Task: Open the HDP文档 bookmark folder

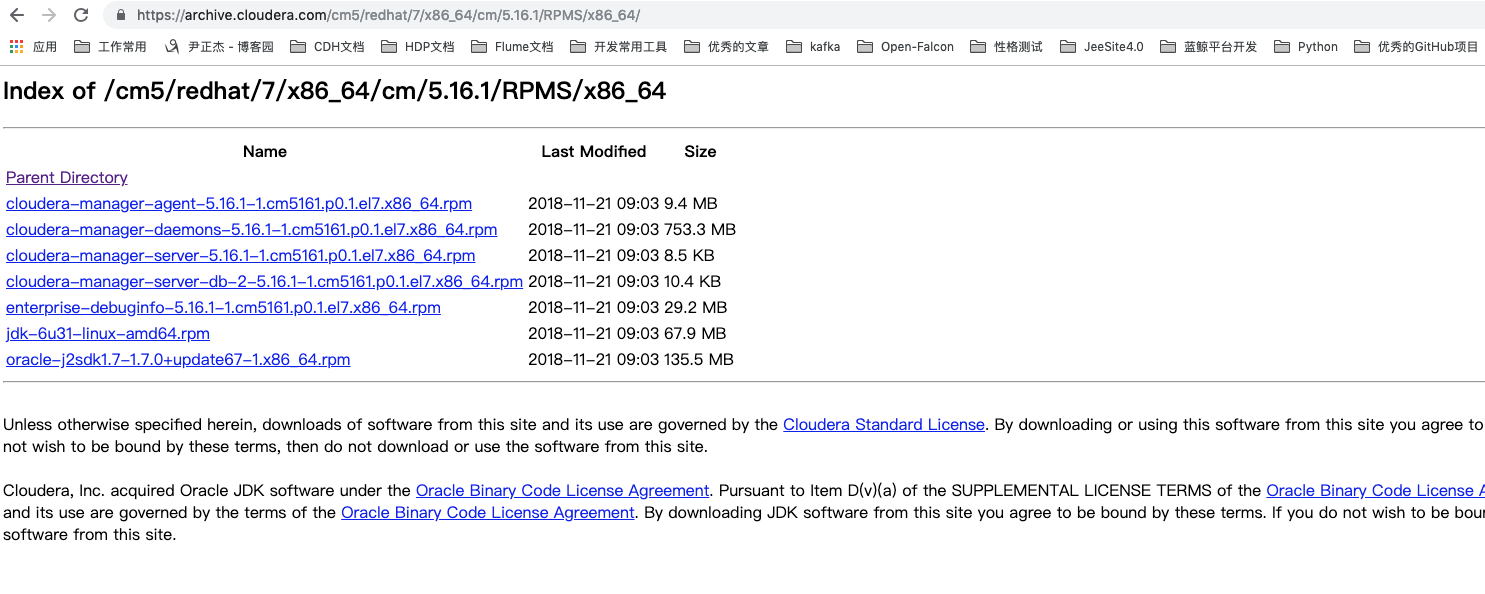Action: (x=417, y=46)
